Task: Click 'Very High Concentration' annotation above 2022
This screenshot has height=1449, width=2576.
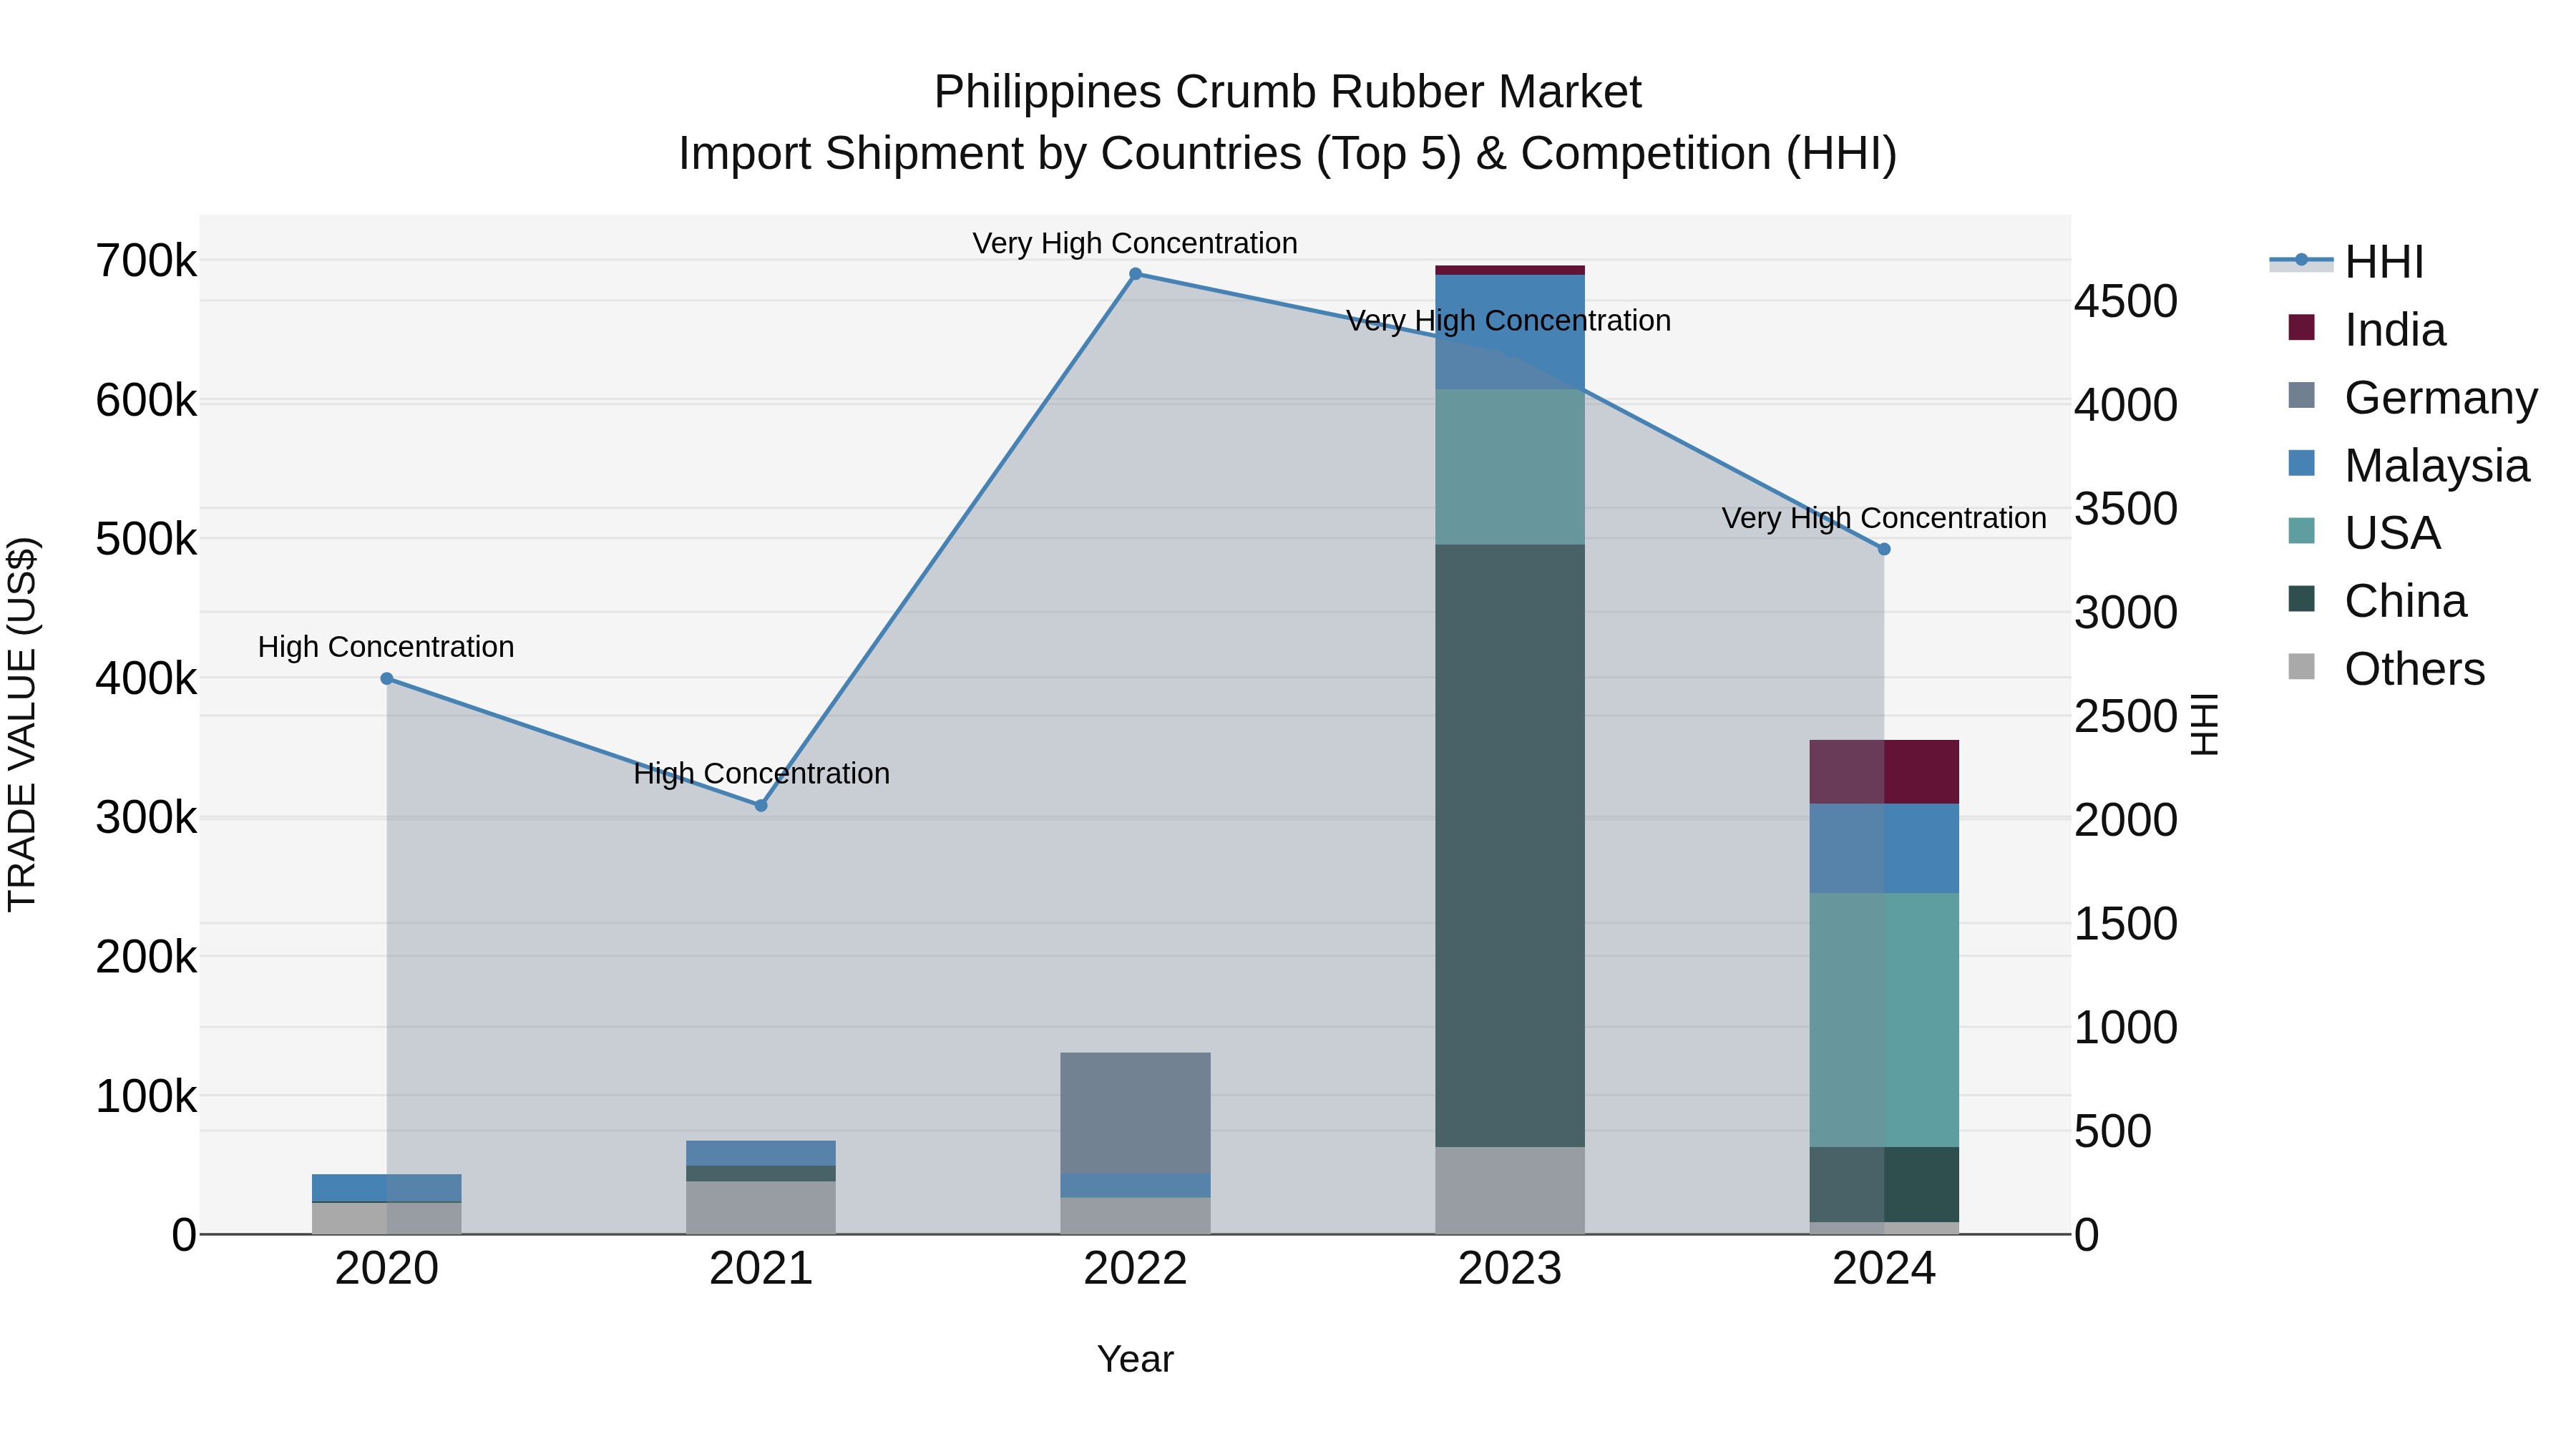Action: [1135, 243]
